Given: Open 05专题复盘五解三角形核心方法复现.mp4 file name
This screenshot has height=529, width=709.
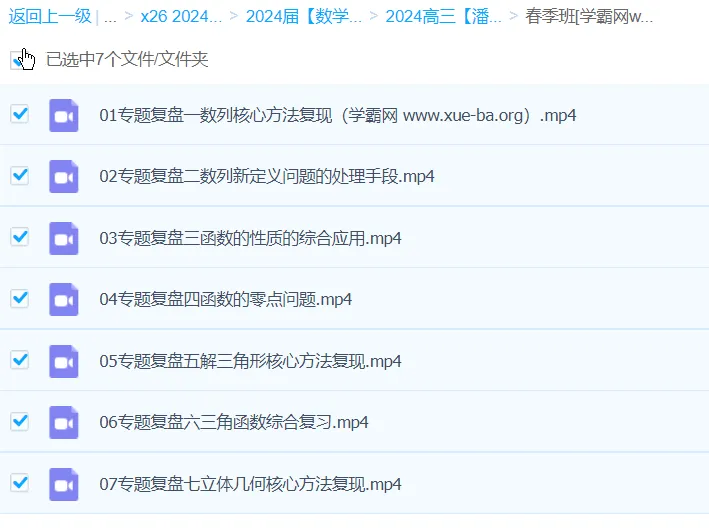Looking at the screenshot, I should 250,361.
